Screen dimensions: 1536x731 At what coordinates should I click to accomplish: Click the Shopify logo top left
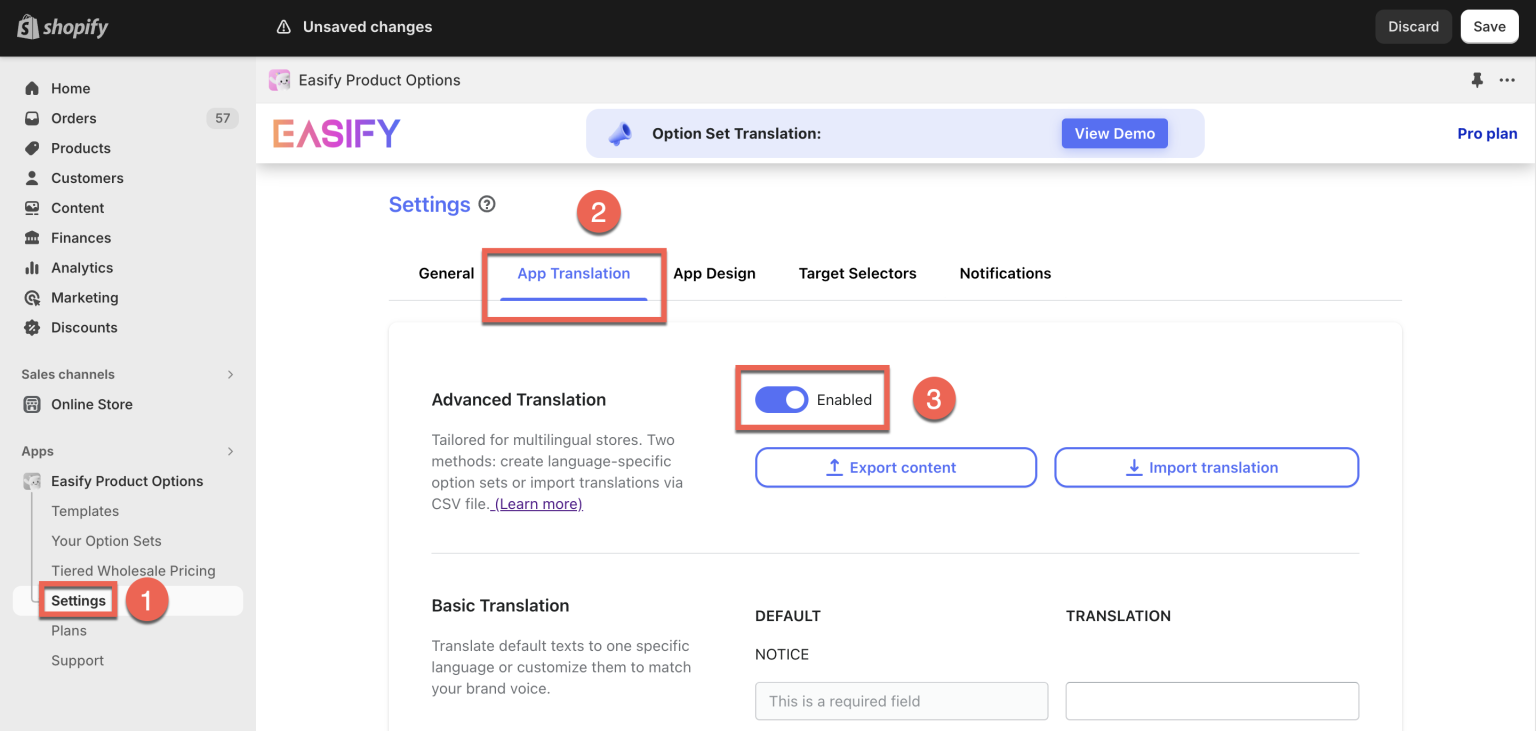point(62,27)
